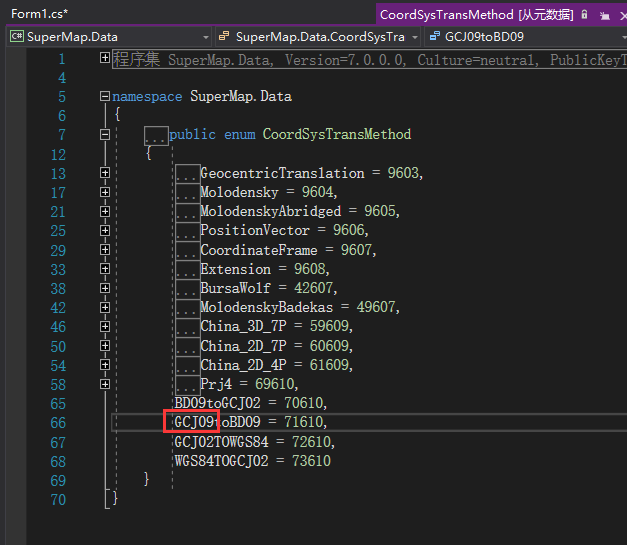Click line number 66 in the gutter
Image resolution: width=627 pixels, height=545 pixels.
tap(58, 423)
